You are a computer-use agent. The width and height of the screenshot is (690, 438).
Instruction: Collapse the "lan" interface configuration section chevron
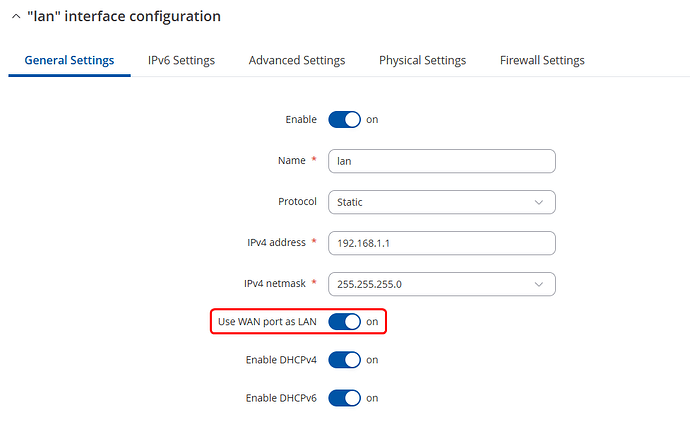coord(14,17)
